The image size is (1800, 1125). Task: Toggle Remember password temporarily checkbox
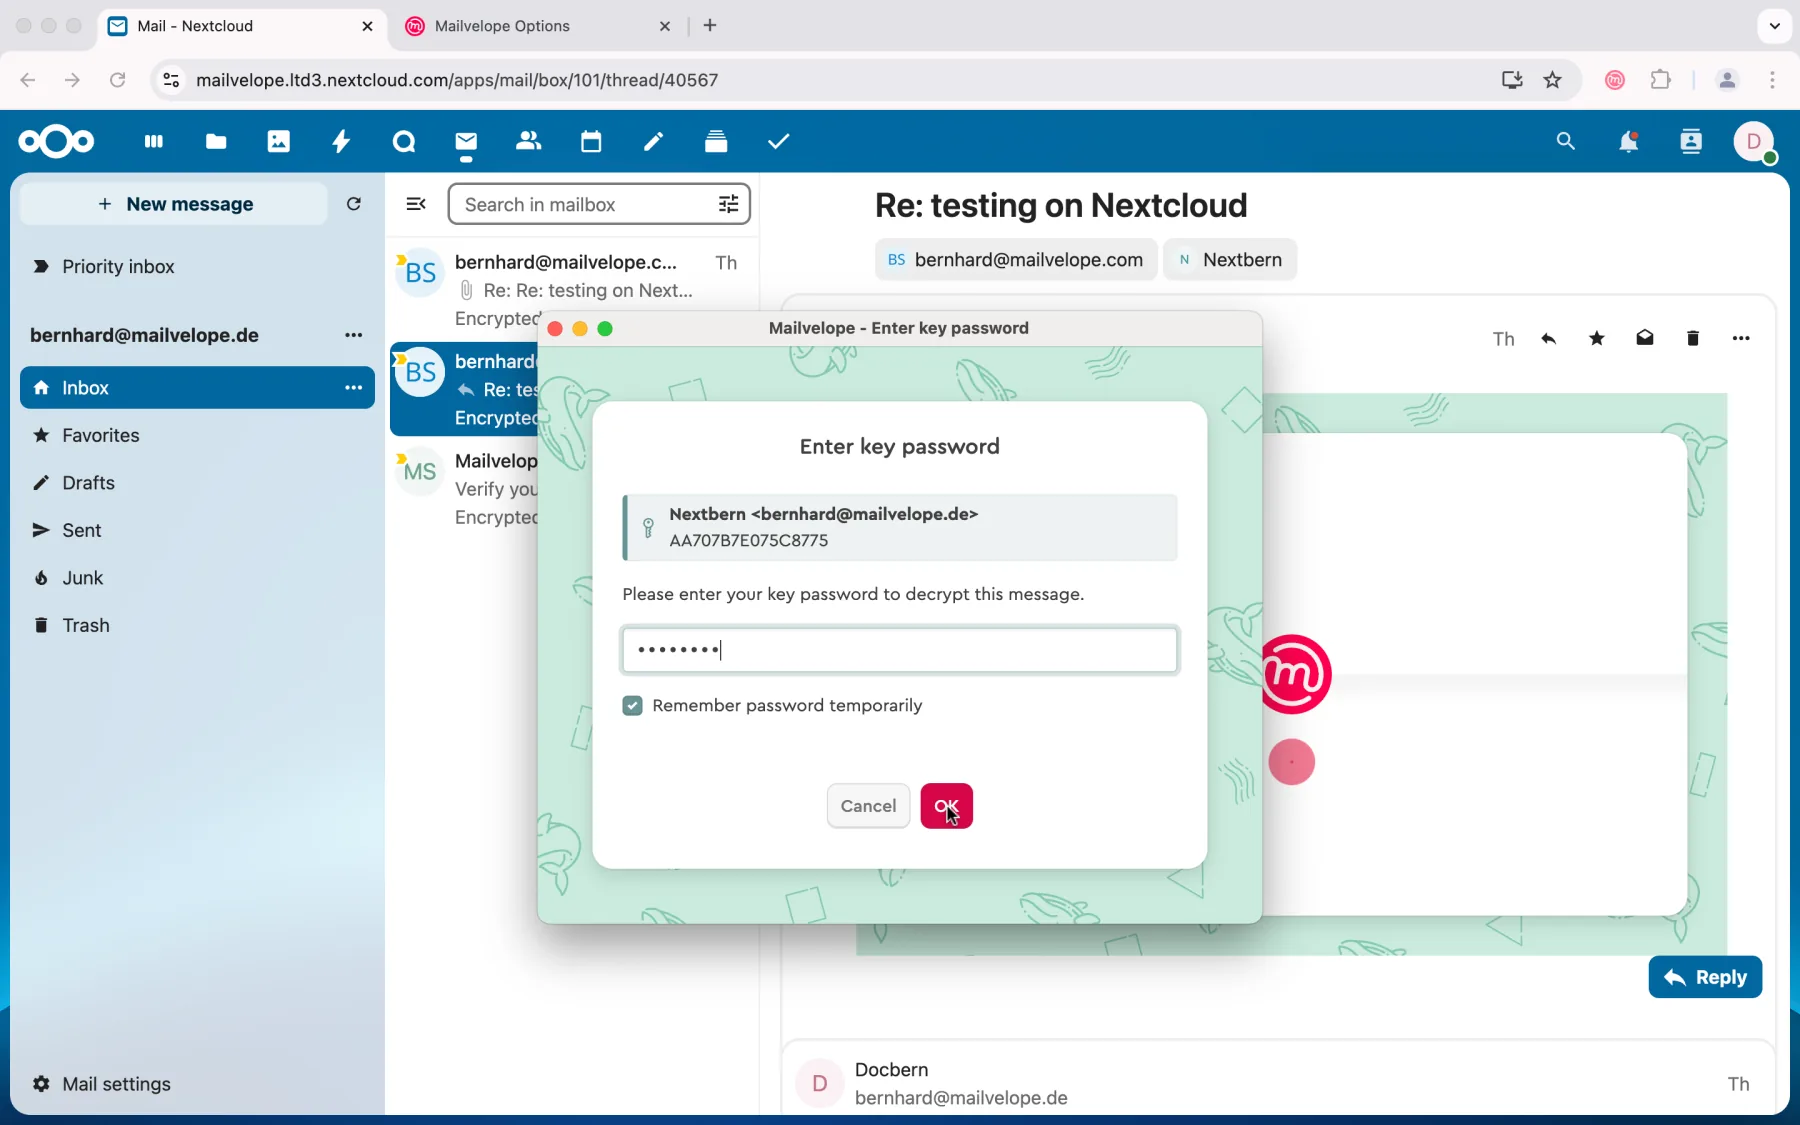coord(632,706)
